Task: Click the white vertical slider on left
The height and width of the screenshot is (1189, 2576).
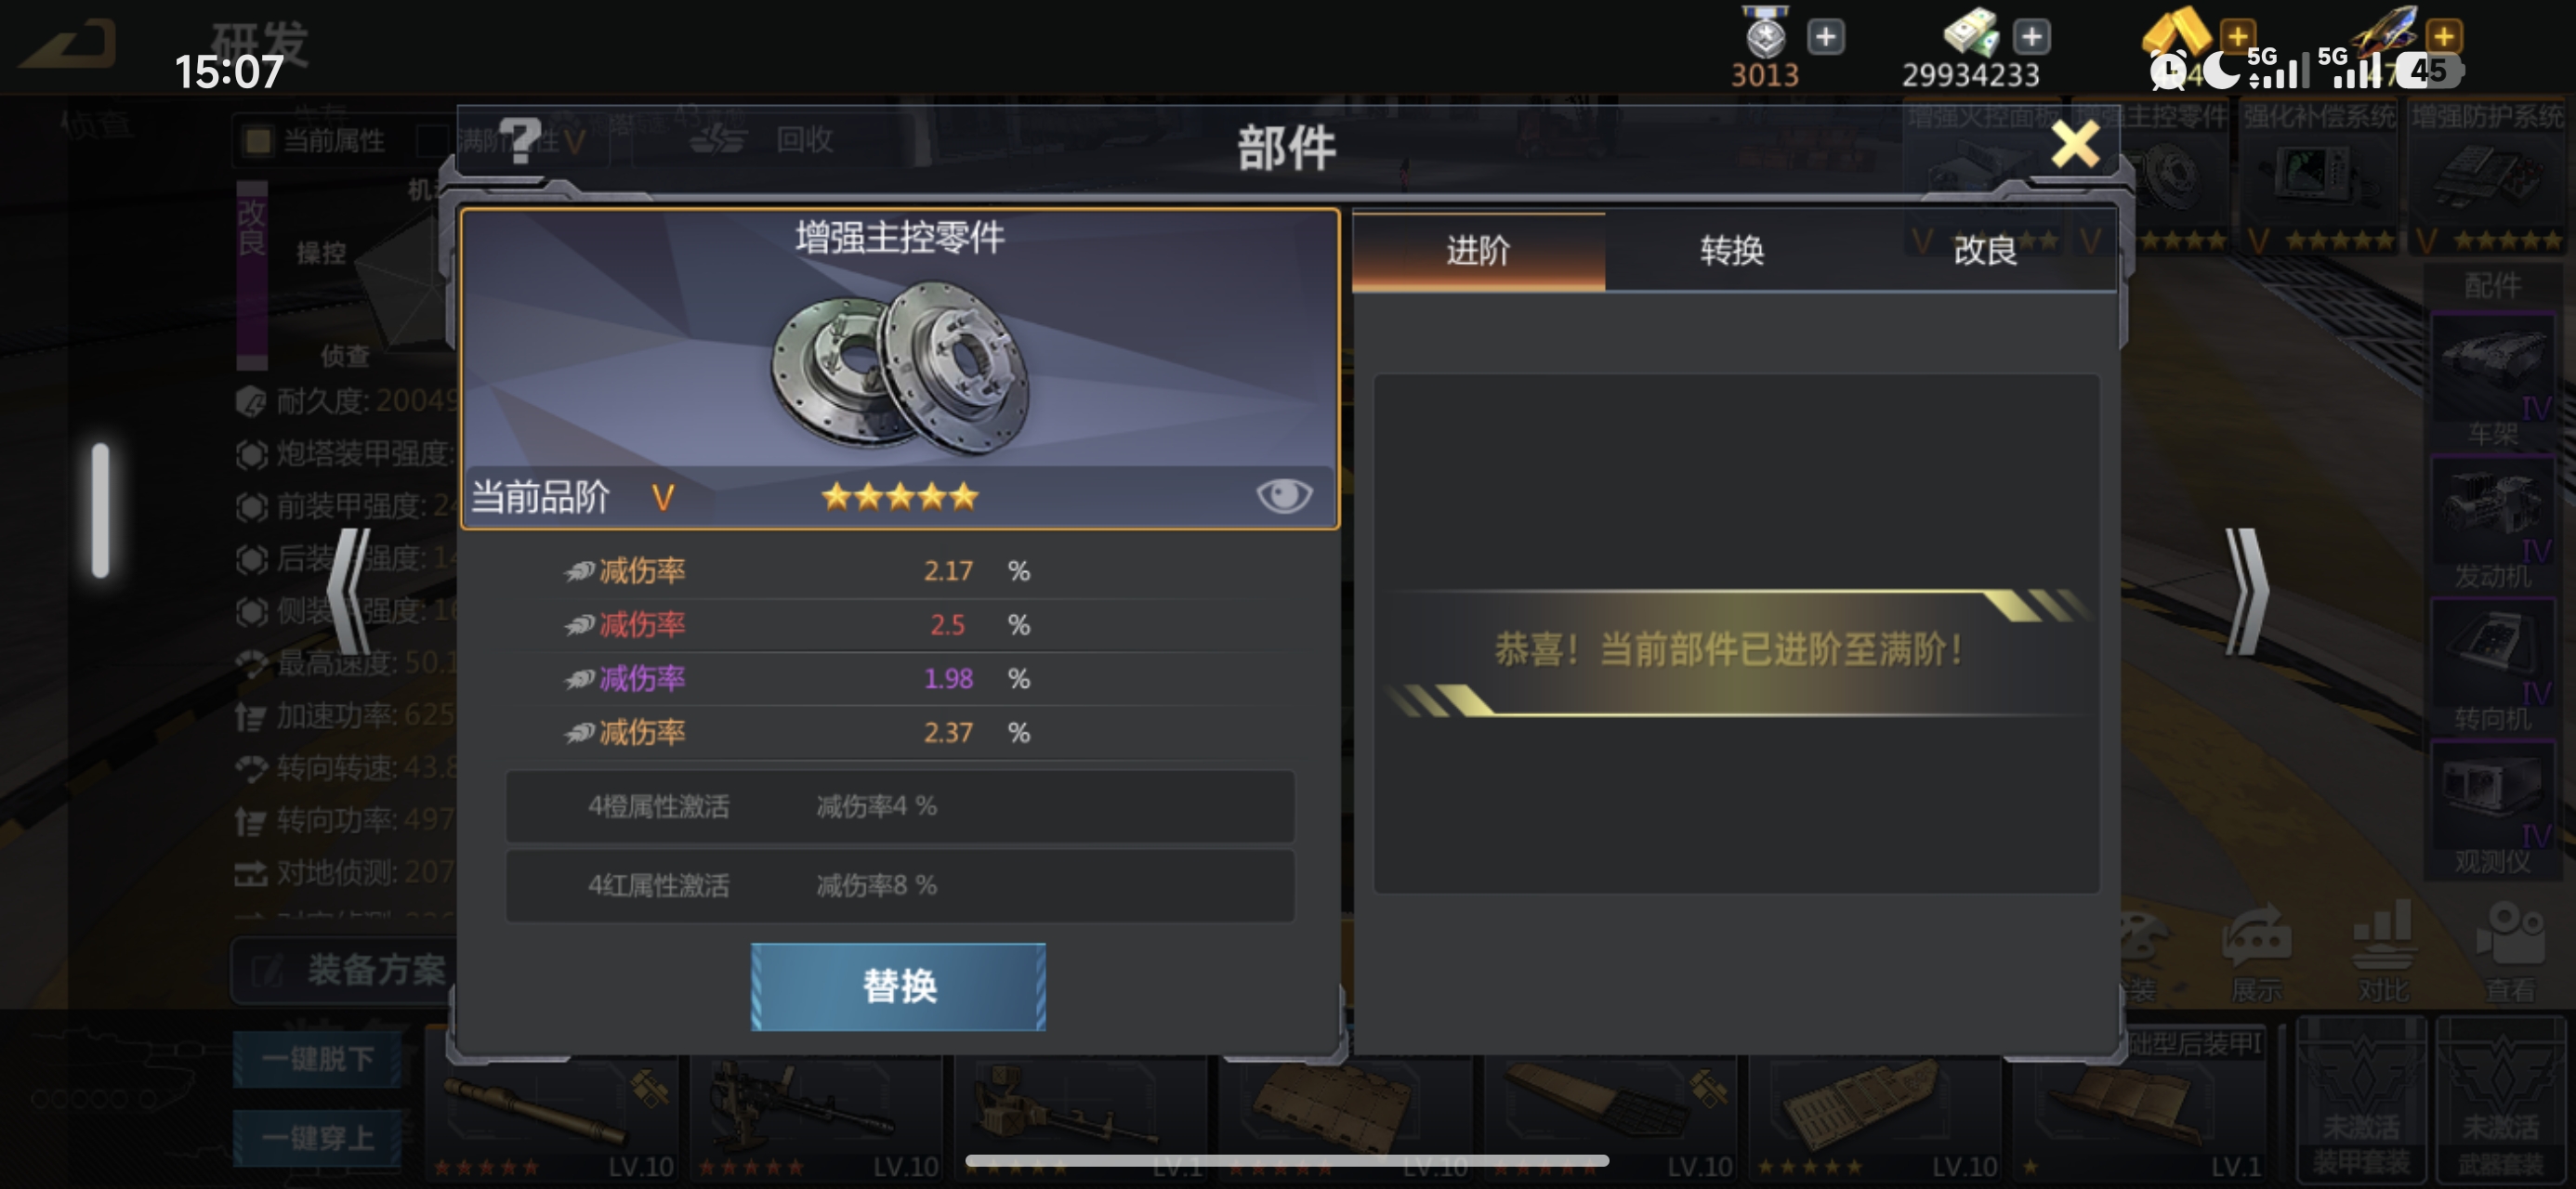Action: [x=100, y=510]
